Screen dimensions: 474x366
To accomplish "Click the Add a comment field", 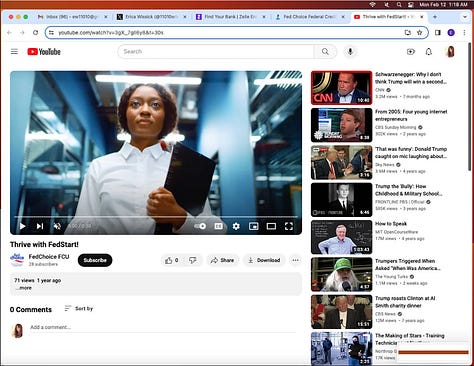I will 163,327.
